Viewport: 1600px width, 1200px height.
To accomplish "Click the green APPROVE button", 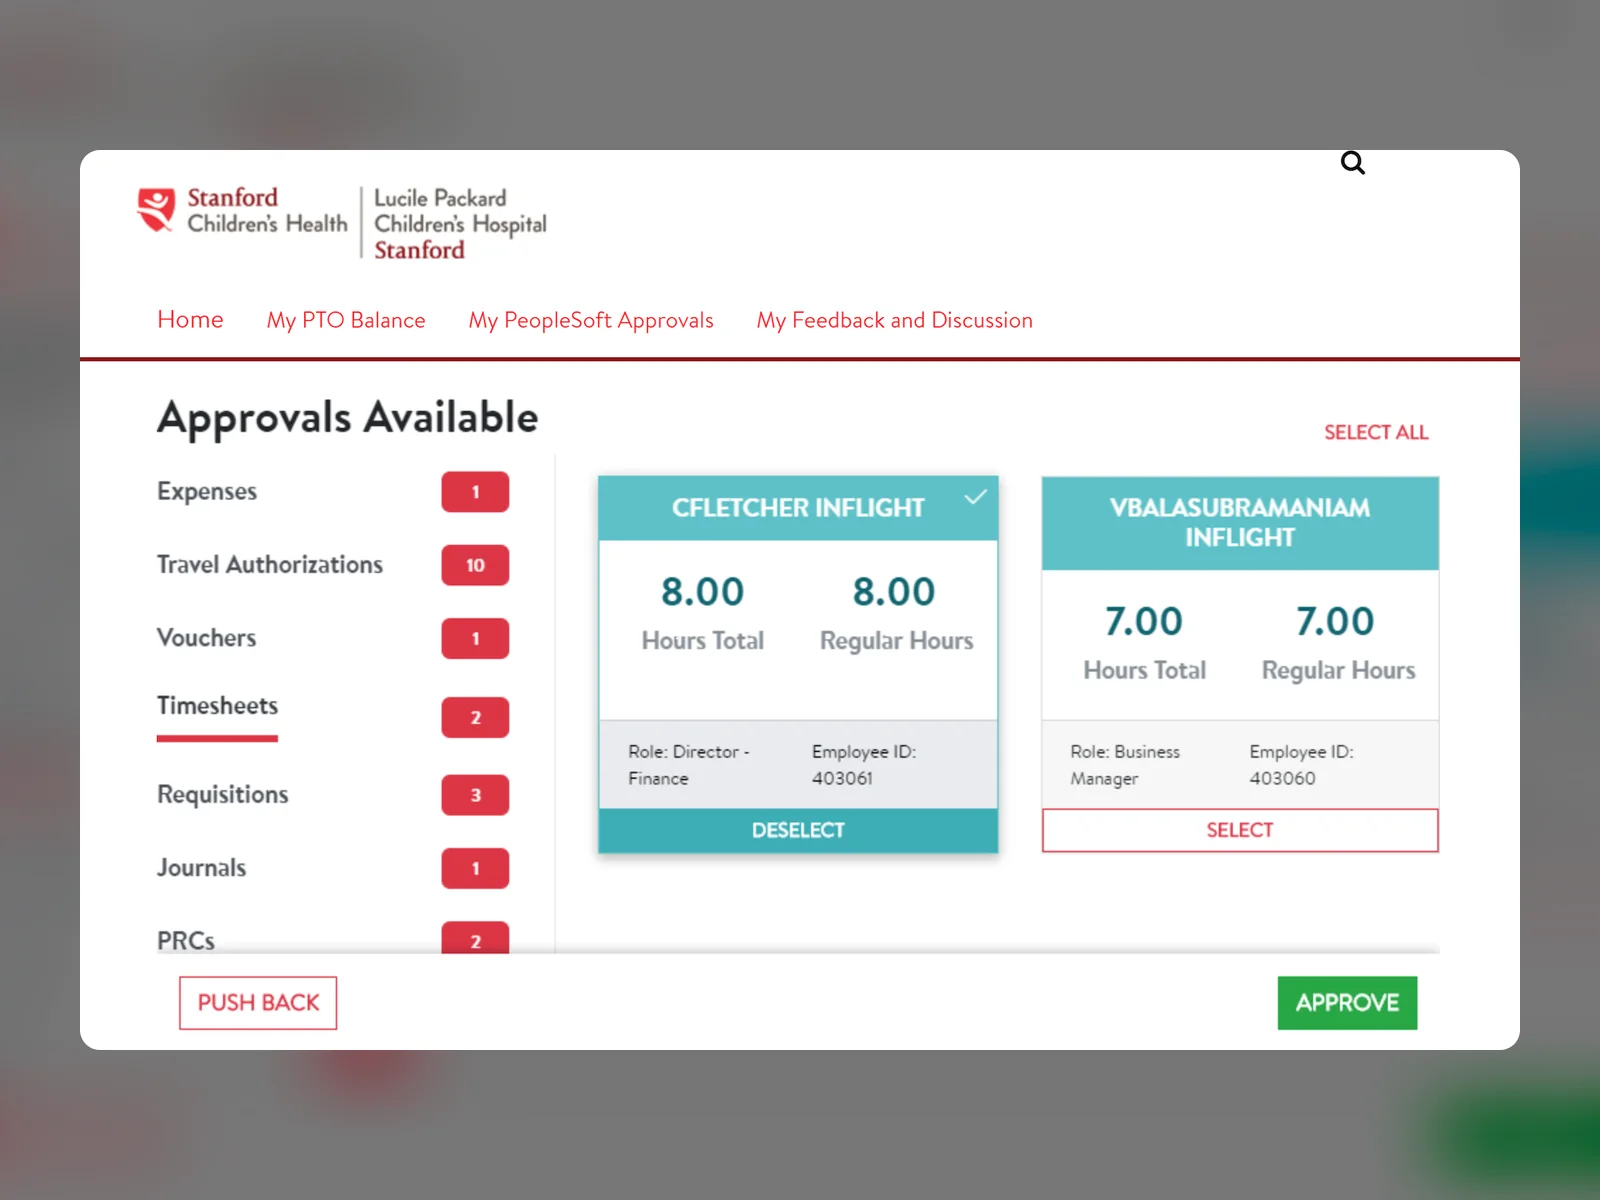I will tap(1347, 1003).
